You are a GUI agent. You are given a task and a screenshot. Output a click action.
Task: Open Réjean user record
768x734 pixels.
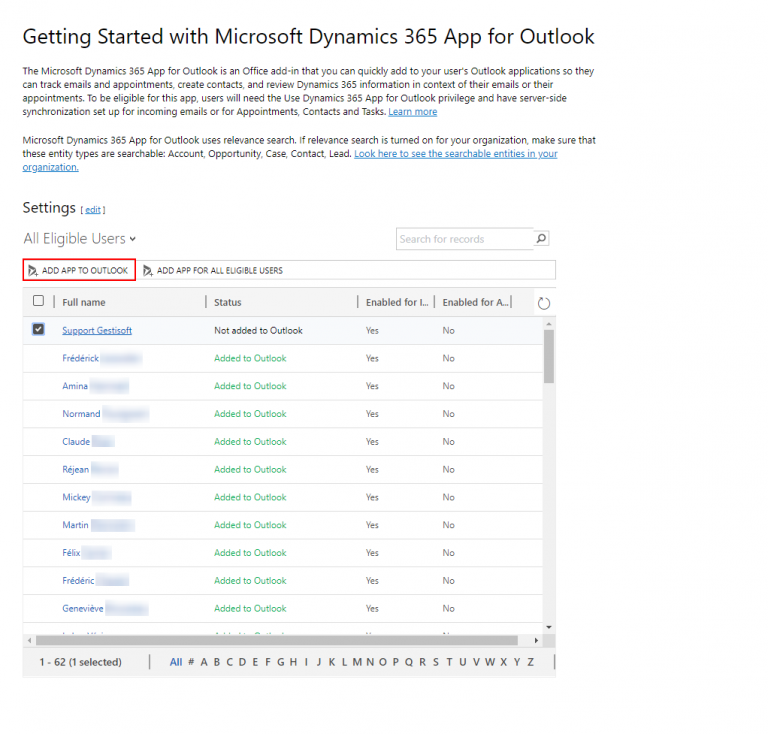coord(75,470)
